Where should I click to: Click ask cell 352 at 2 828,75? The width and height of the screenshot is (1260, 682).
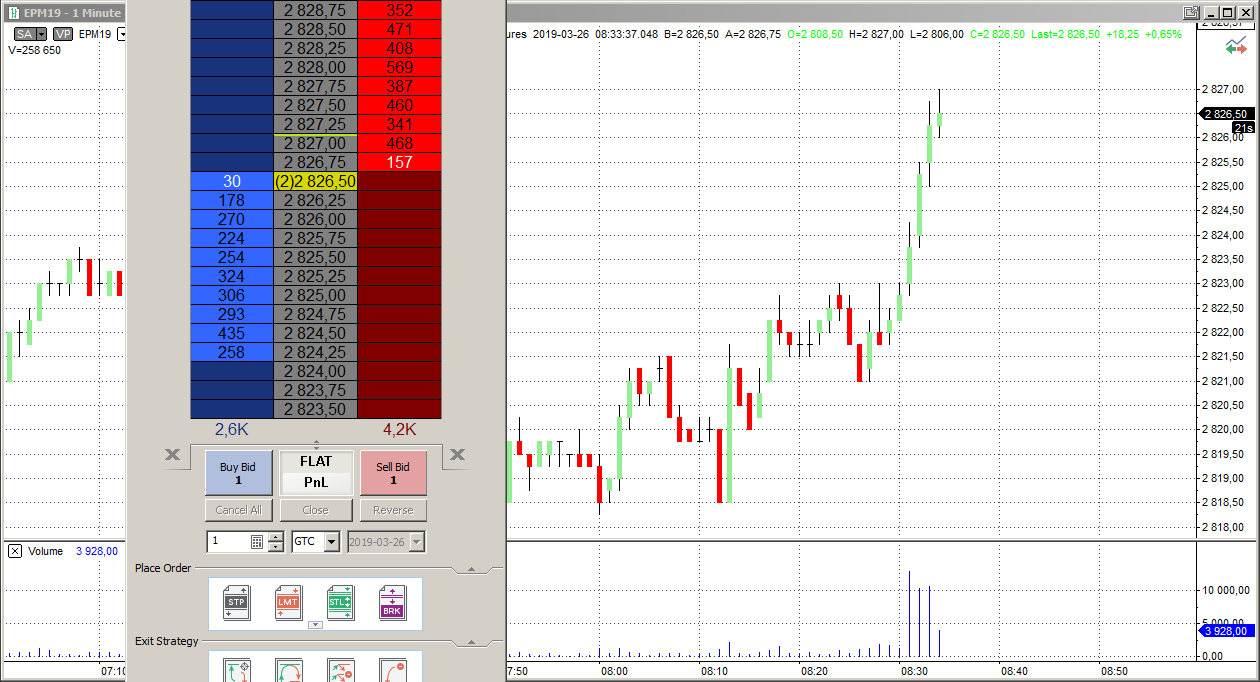(399, 10)
